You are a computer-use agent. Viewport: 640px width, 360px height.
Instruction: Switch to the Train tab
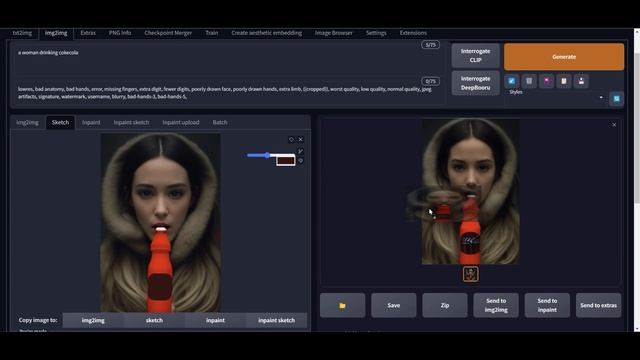pos(211,33)
